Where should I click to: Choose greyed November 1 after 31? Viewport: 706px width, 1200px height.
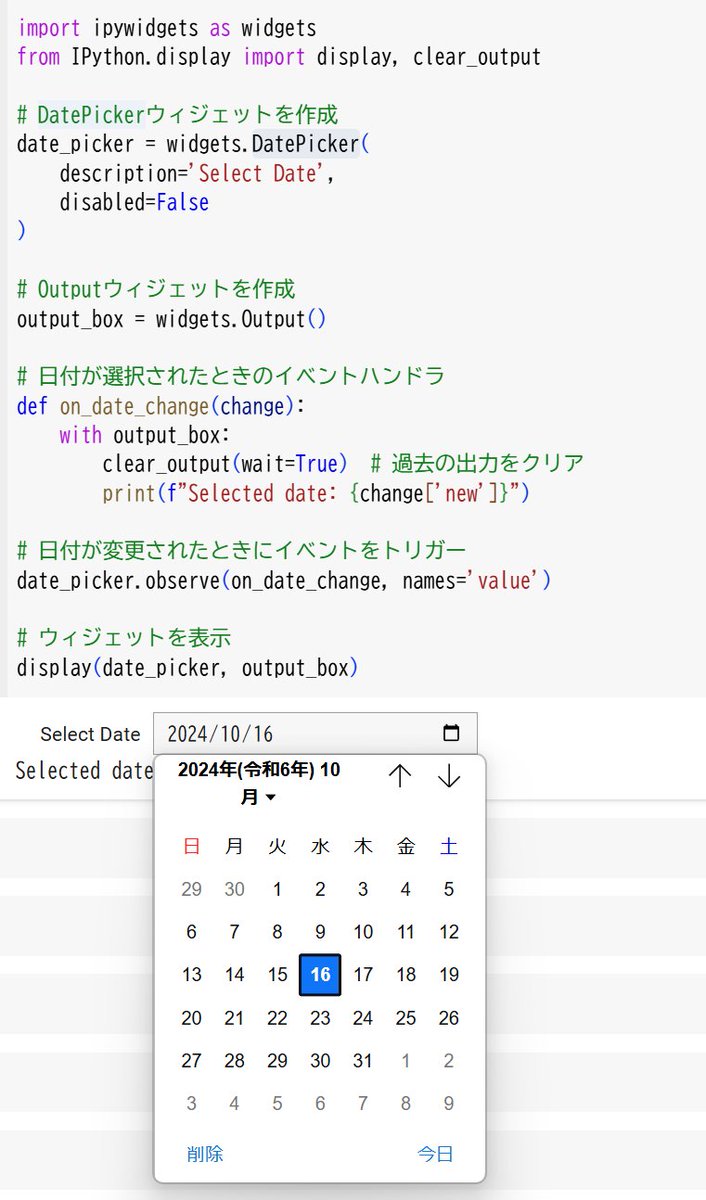click(x=406, y=1061)
